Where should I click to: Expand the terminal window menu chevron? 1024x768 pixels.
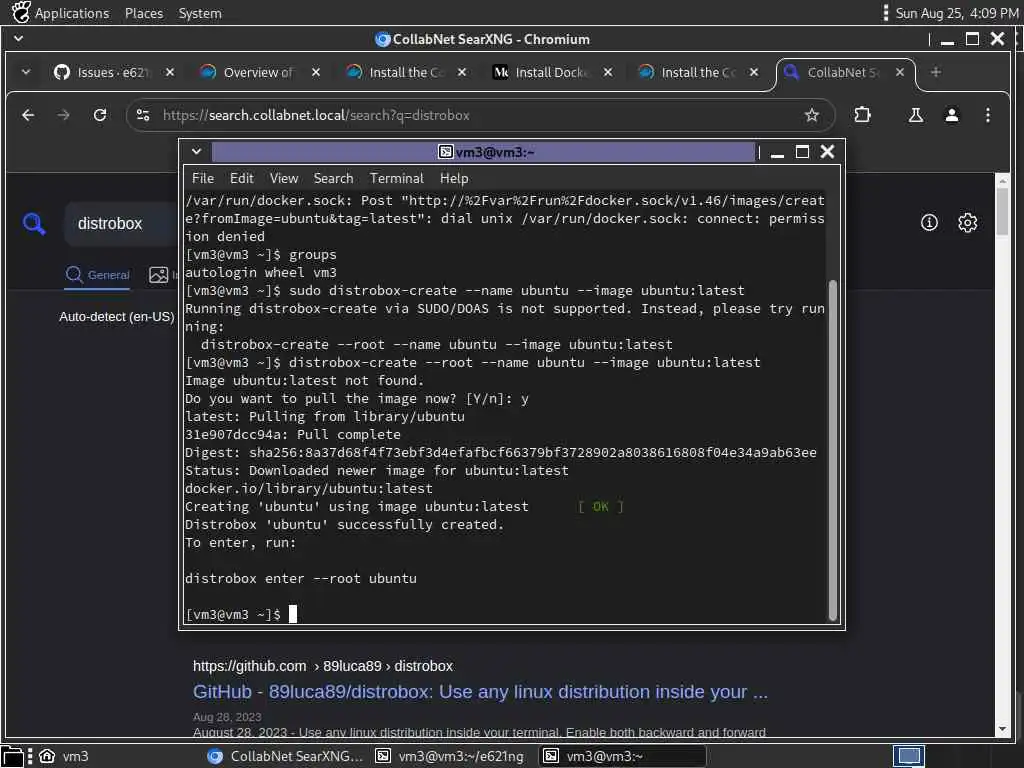click(x=196, y=152)
